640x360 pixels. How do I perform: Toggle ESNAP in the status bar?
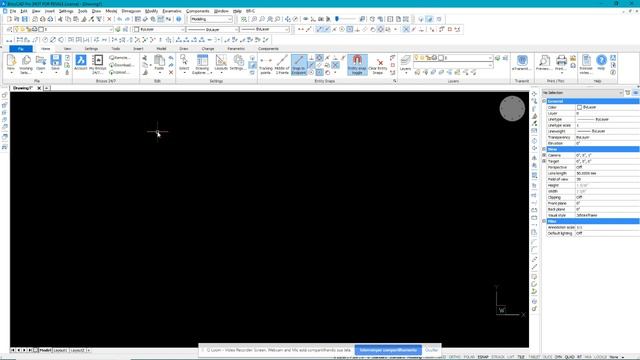tap(483, 357)
